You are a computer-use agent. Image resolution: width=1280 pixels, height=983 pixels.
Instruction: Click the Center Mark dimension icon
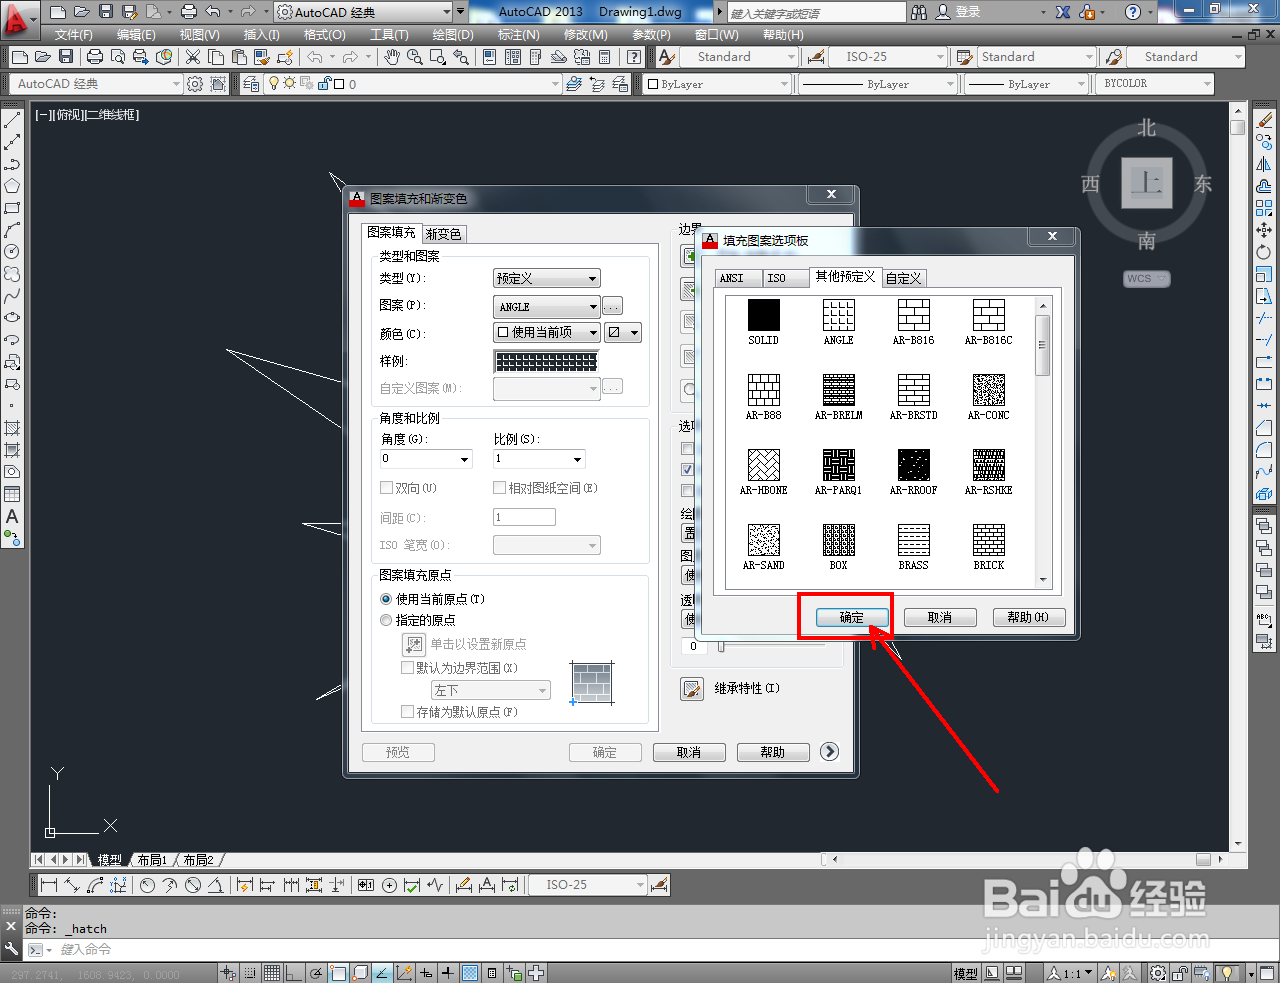389,885
